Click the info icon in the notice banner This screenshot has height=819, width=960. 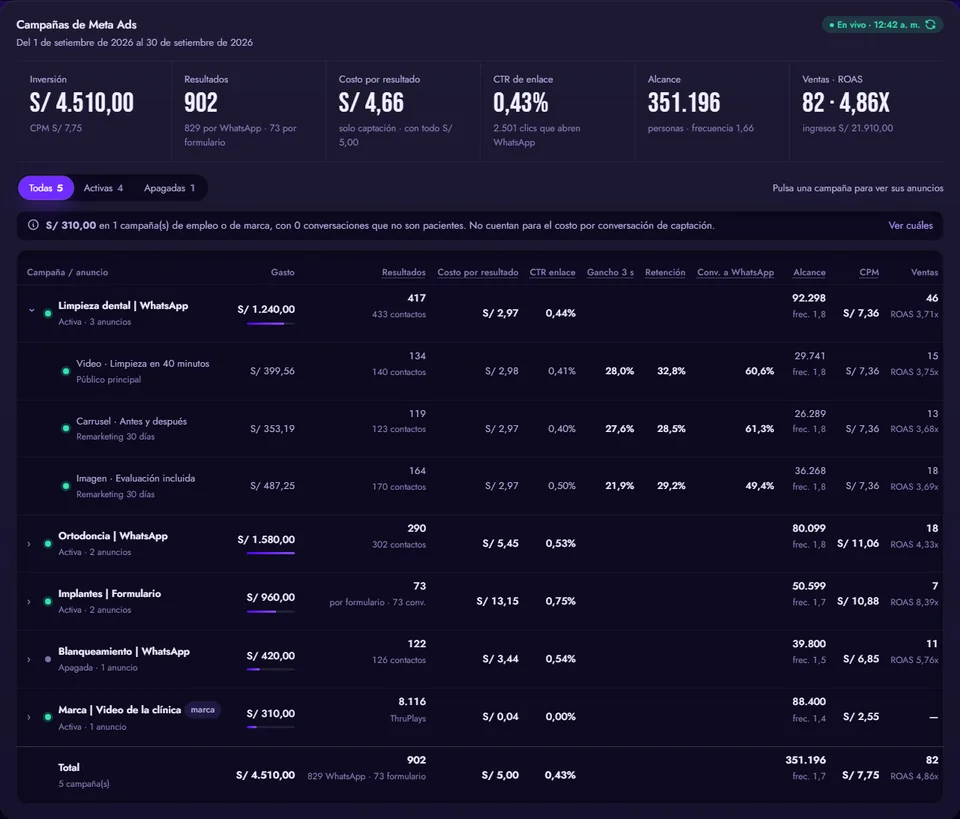click(33, 225)
